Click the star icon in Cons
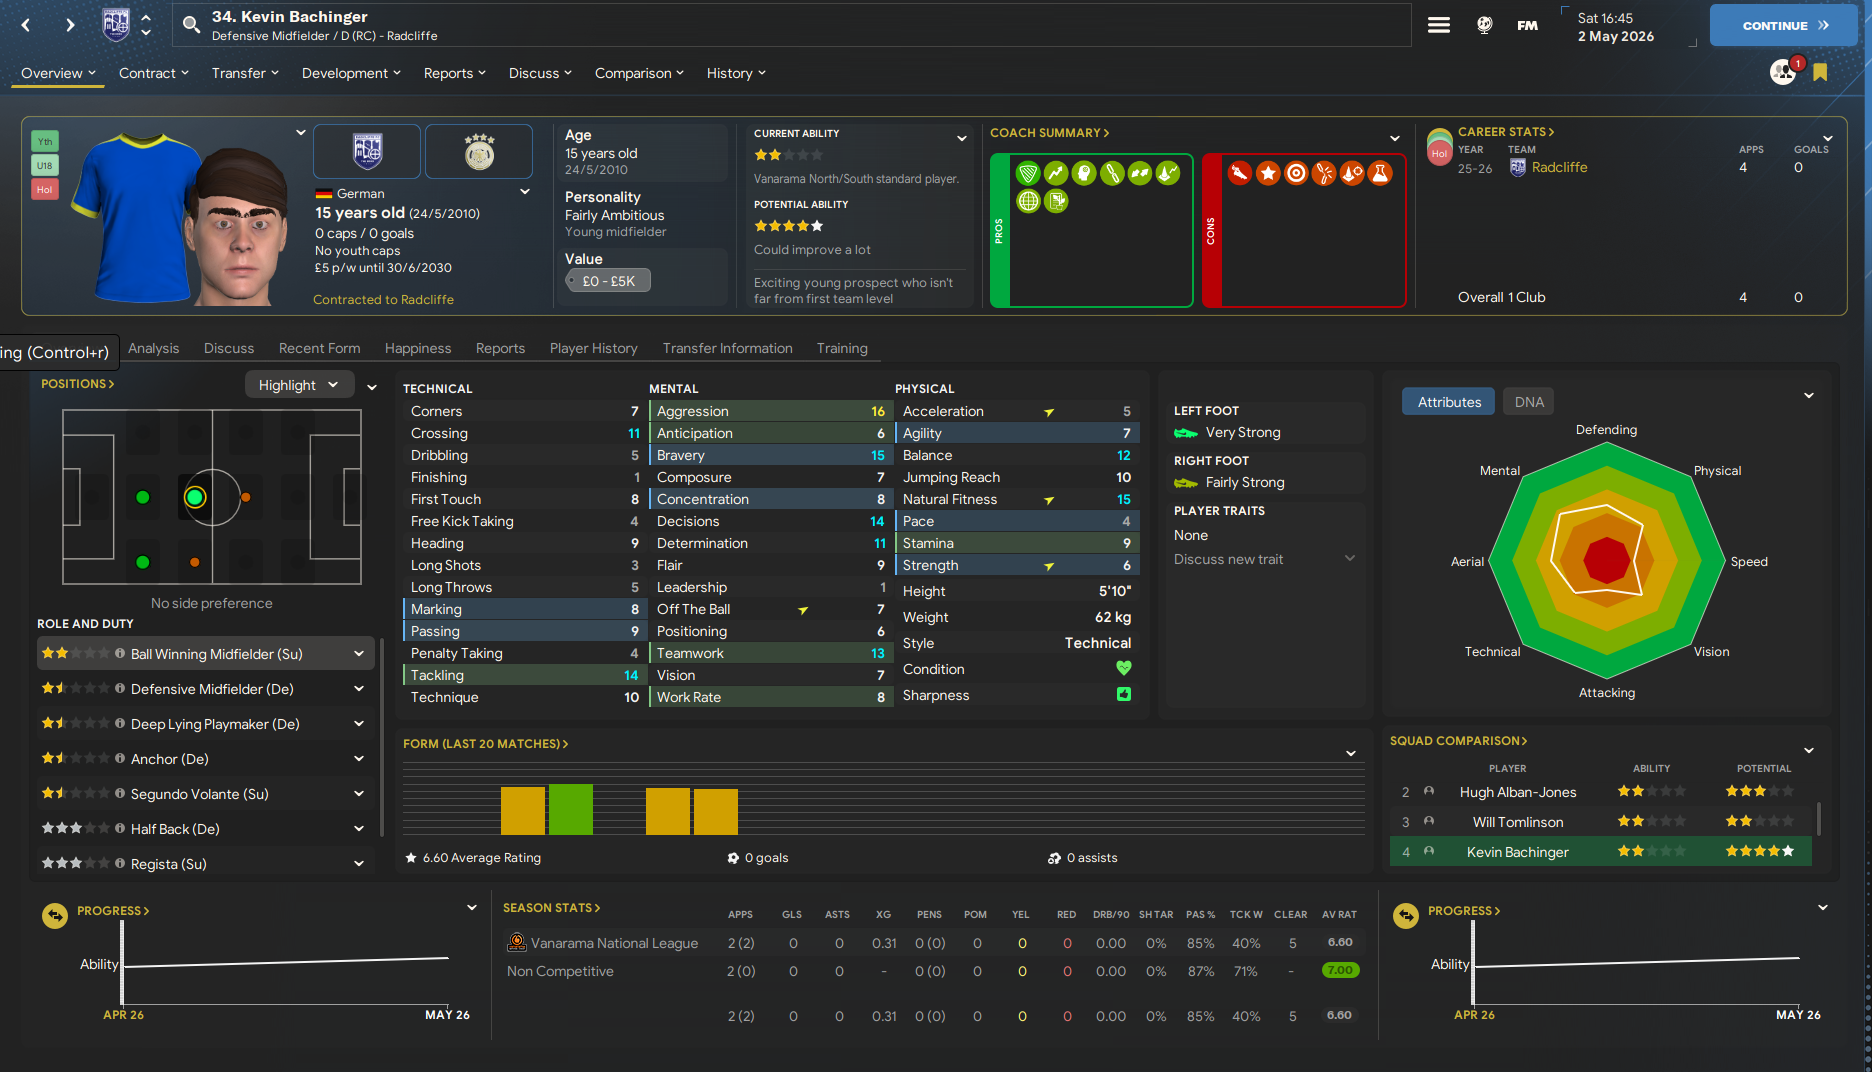 tap(1268, 173)
